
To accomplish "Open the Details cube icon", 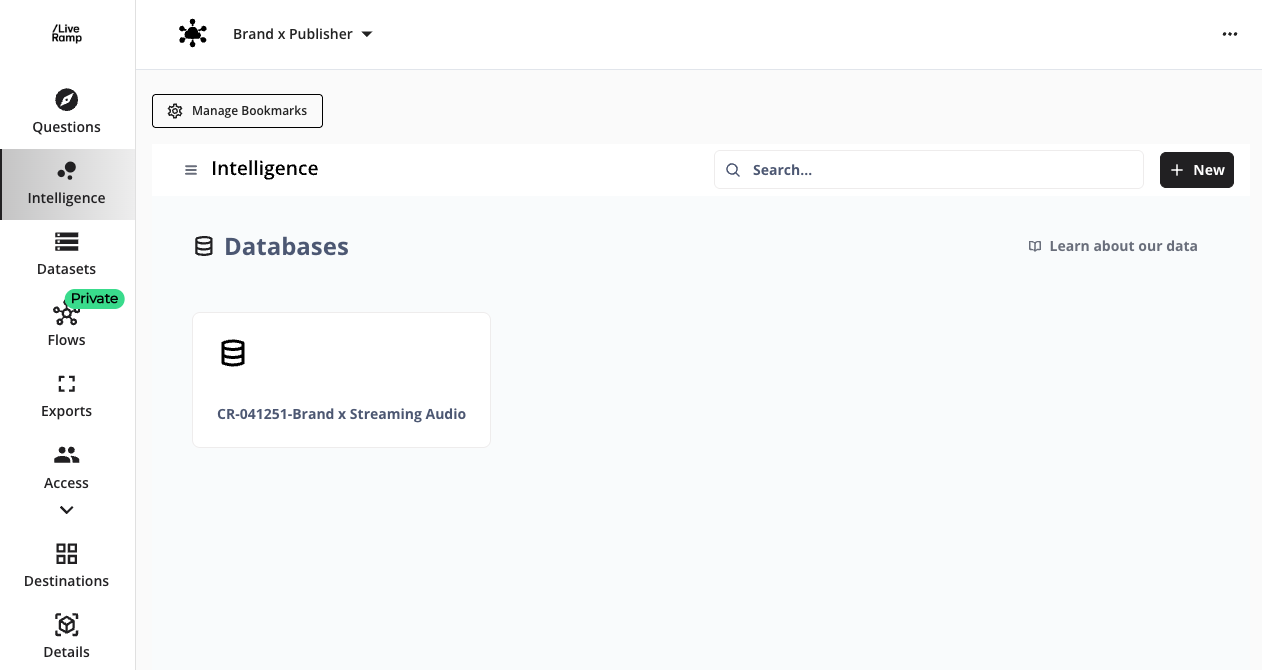I will coord(67,625).
